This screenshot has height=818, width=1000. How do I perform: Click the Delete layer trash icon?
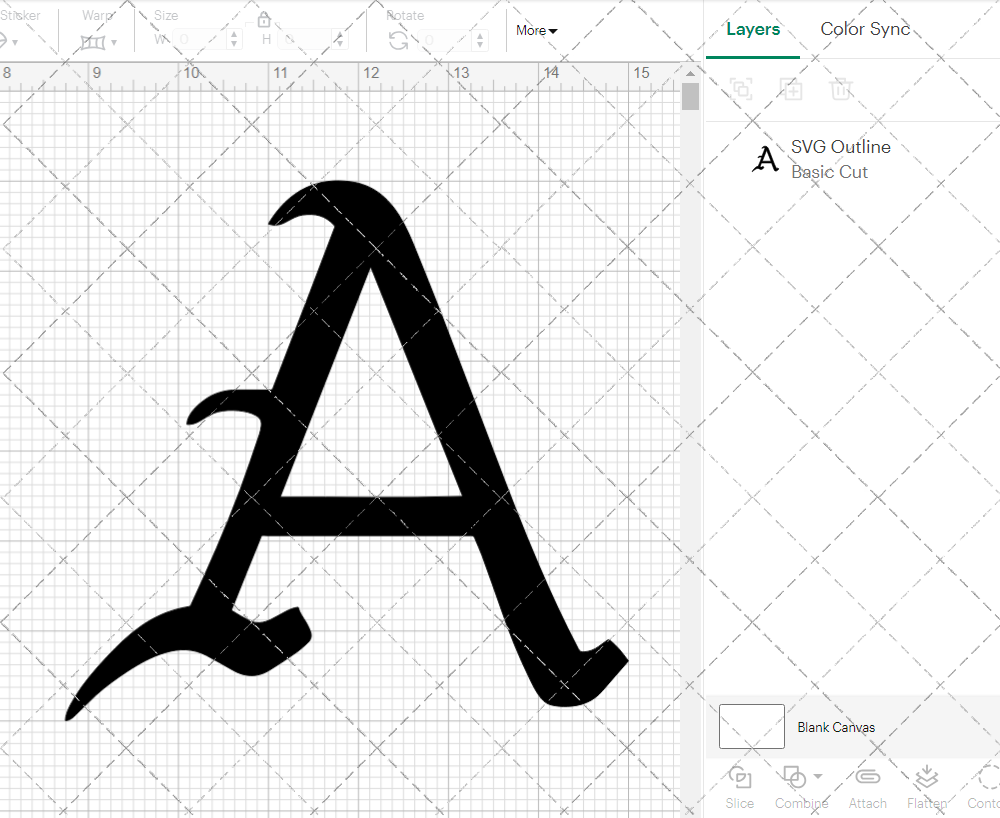pyautogui.click(x=841, y=89)
